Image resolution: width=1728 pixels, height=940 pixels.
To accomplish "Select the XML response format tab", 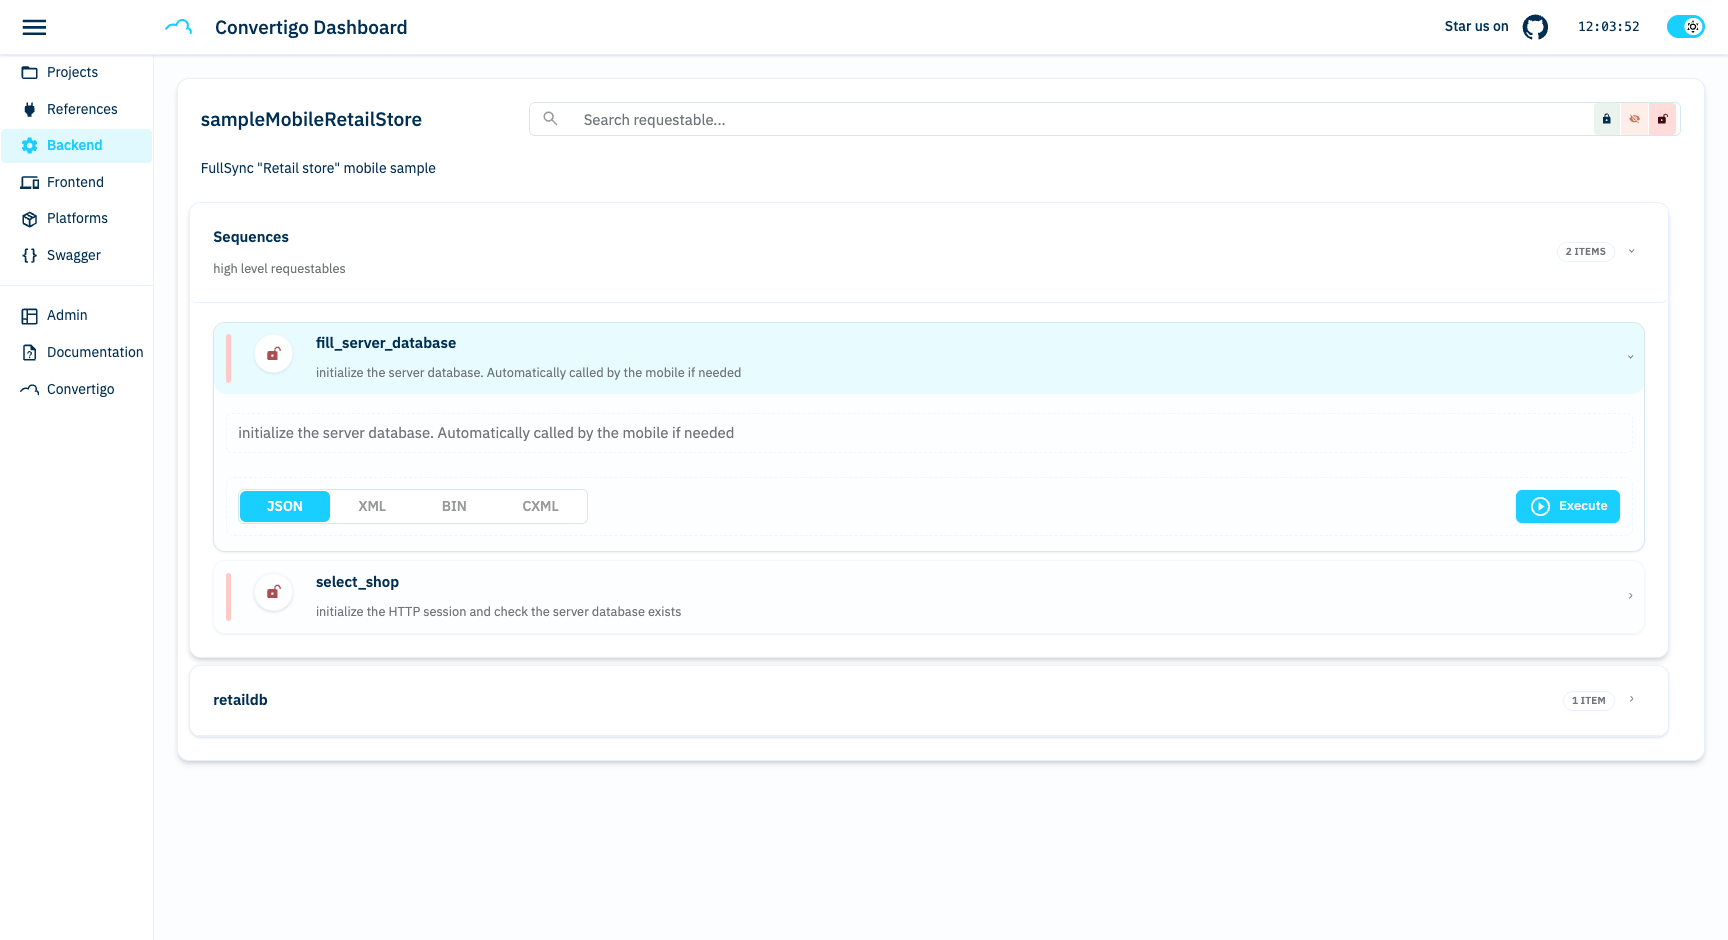I will [x=372, y=506].
